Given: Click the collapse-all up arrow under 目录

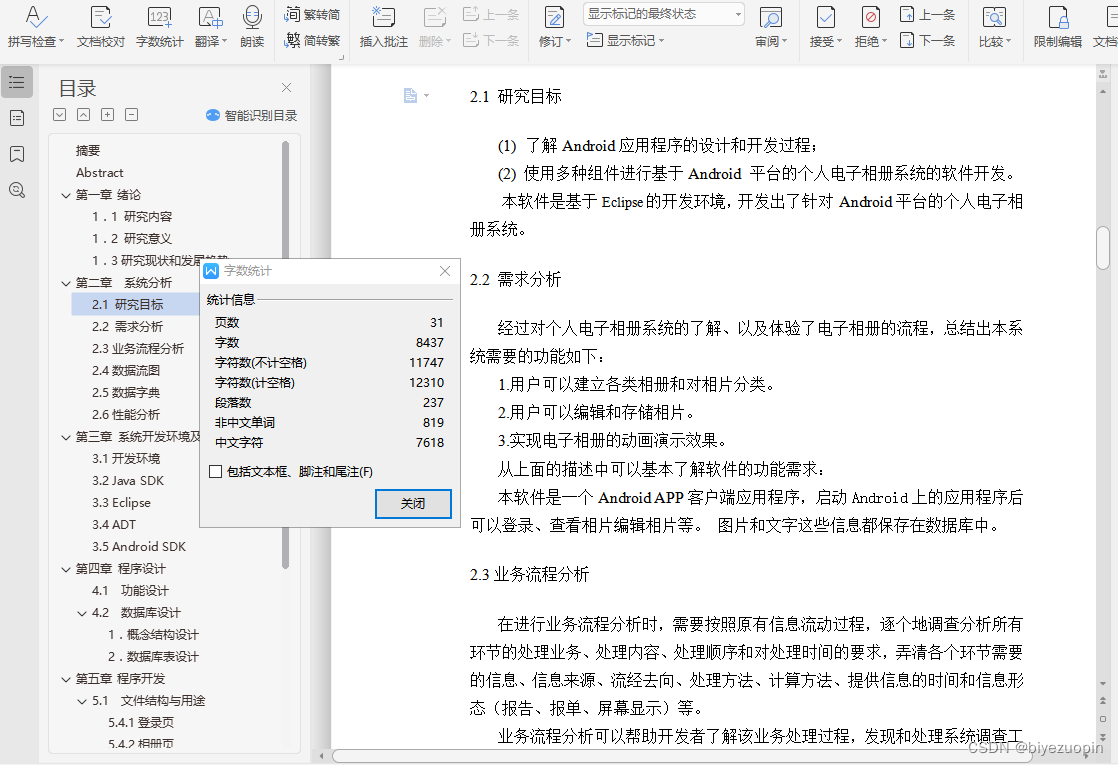Looking at the screenshot, I should coord(83,115).
